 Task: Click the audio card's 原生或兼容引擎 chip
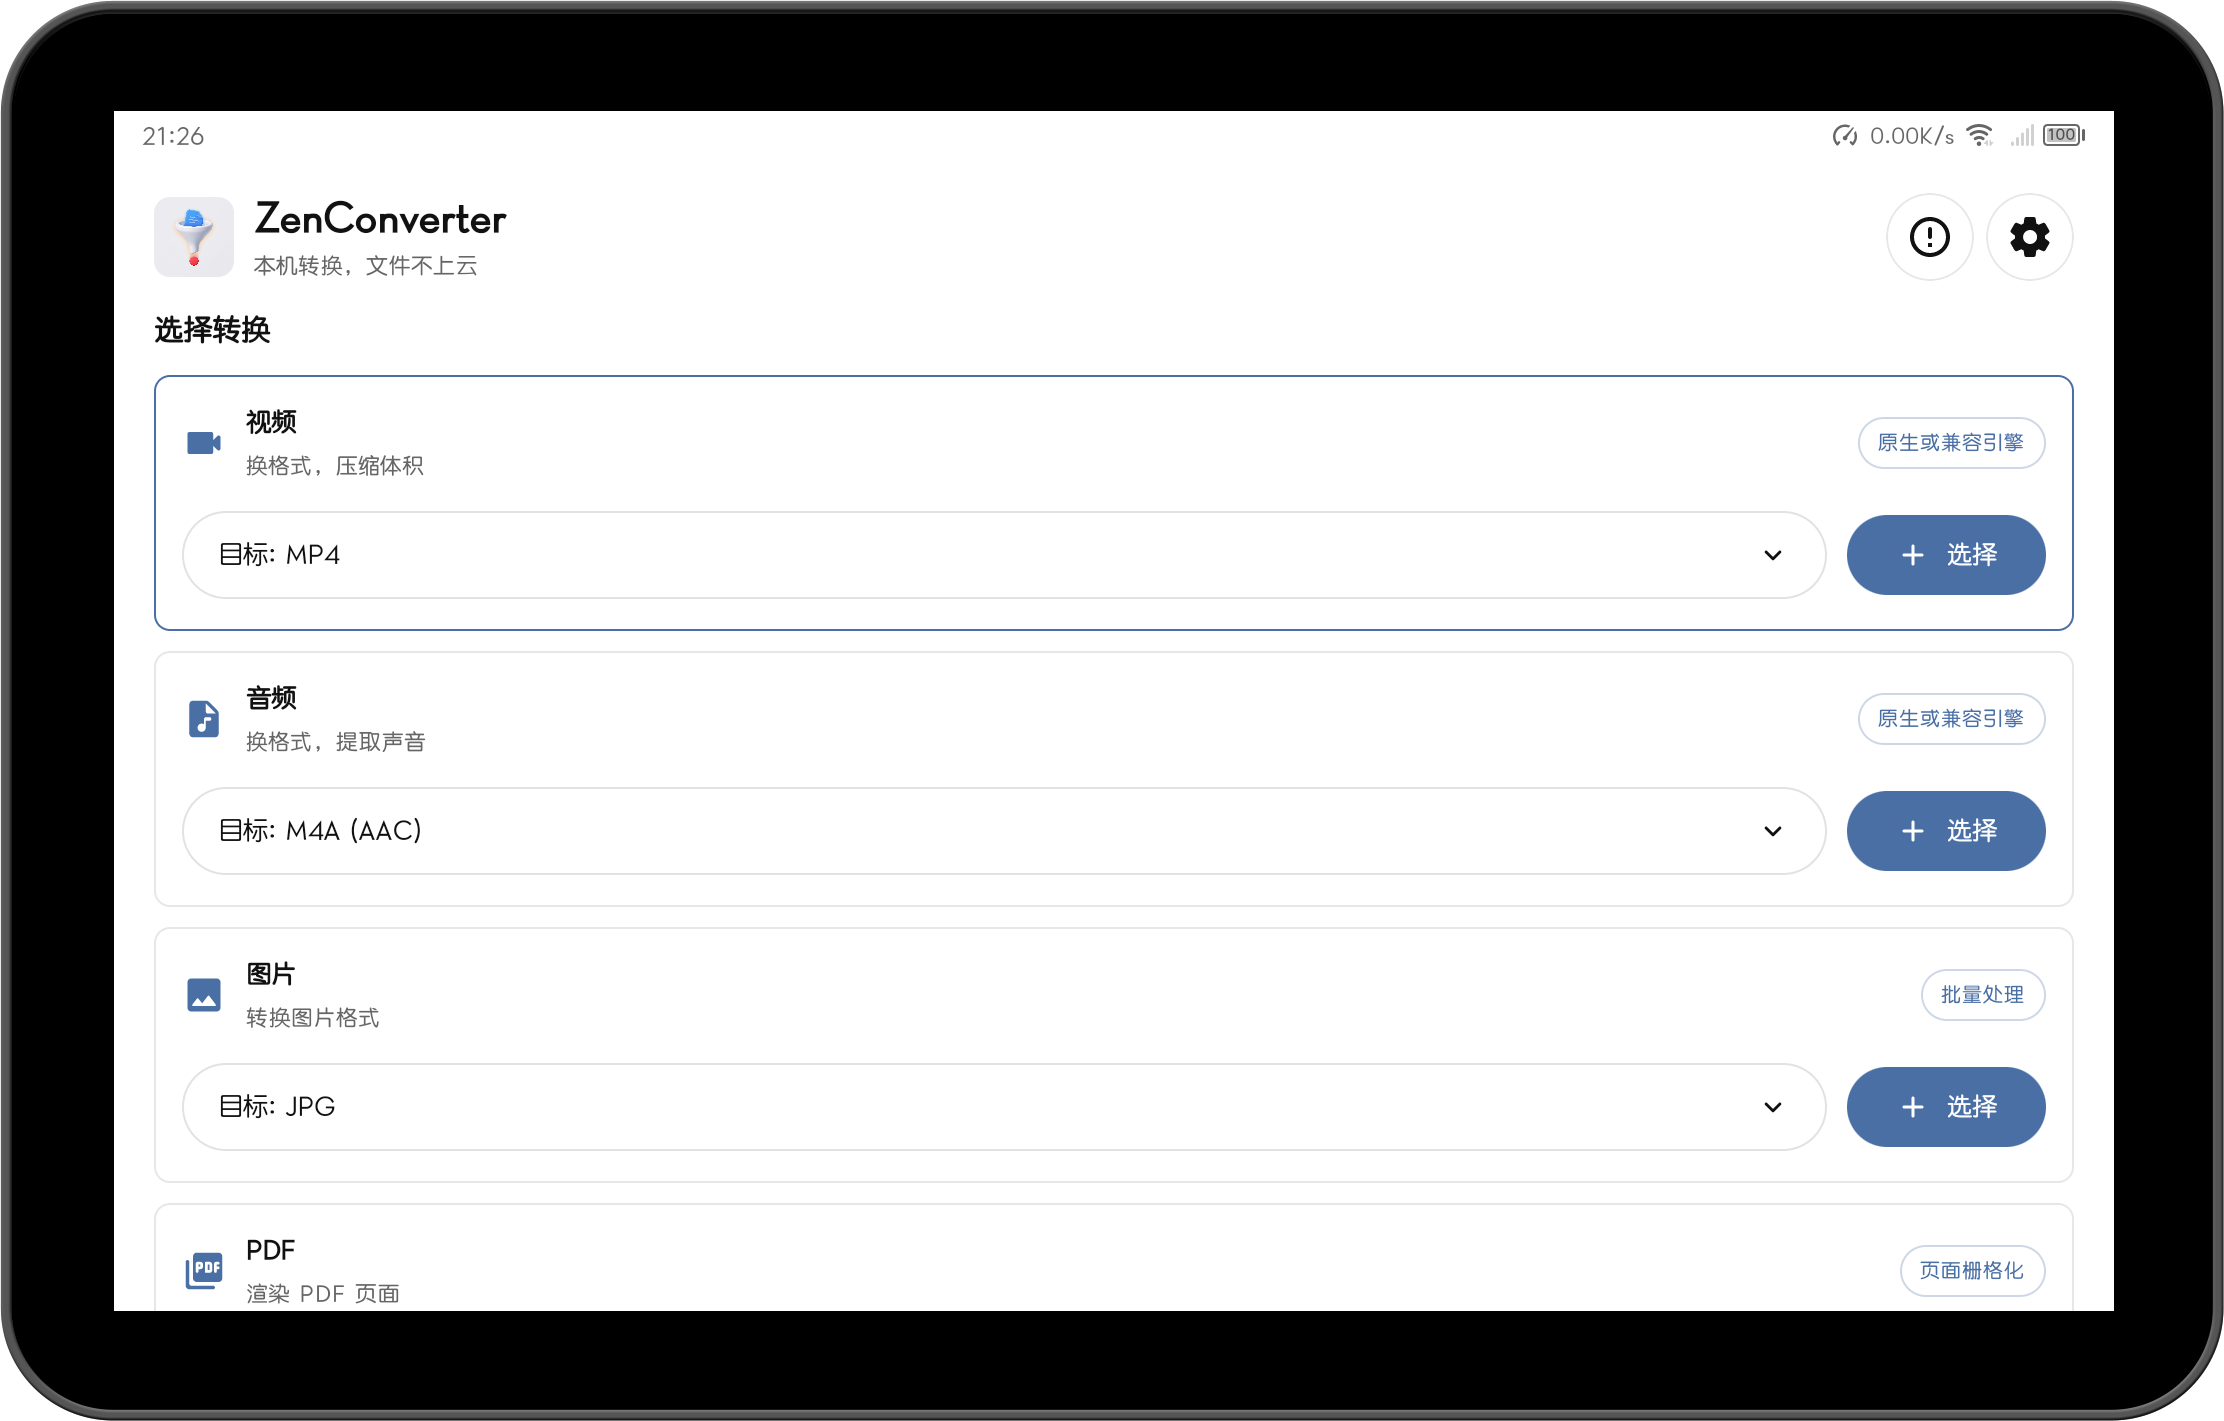pos(1951,719)
